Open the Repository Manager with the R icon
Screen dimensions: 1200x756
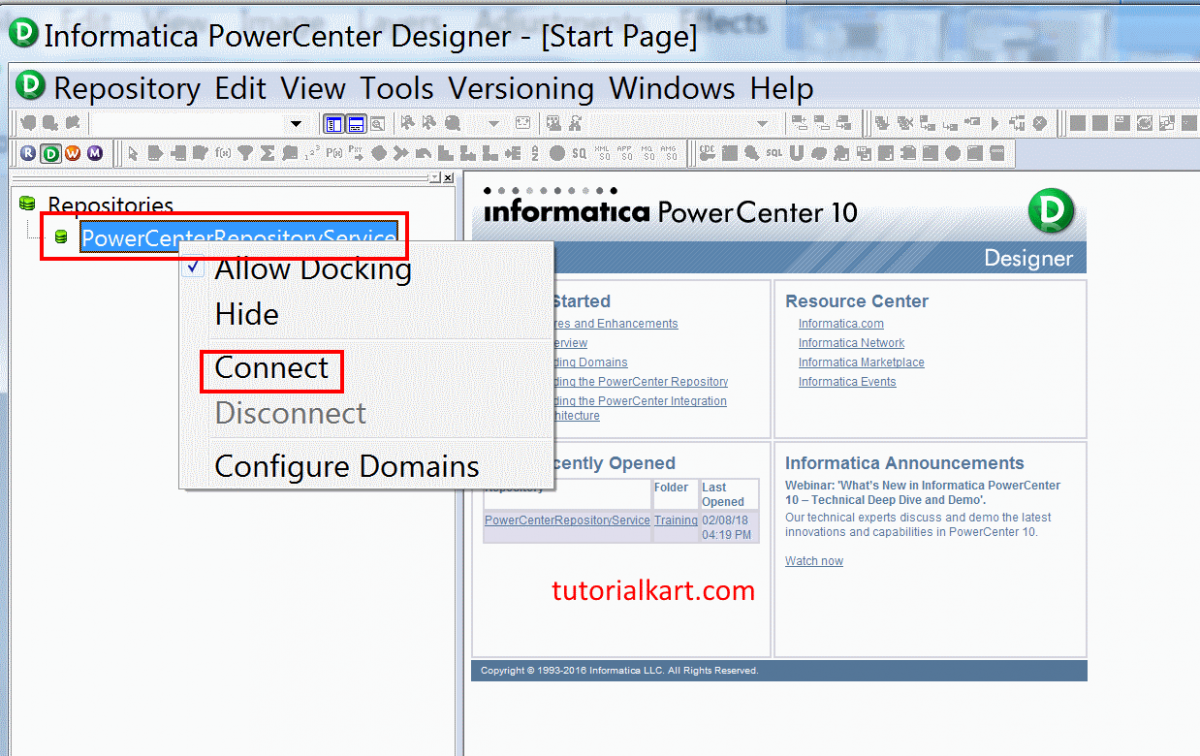tap(27, 153)
